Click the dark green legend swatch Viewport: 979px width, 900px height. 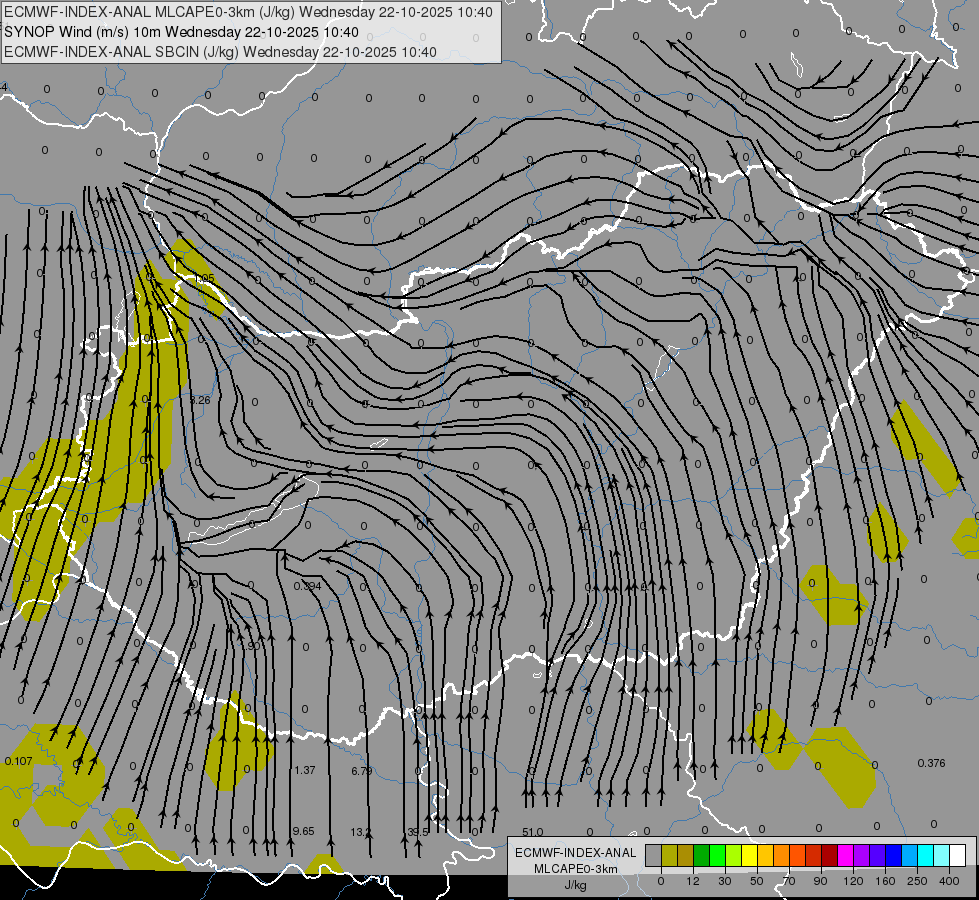point(702,856)
